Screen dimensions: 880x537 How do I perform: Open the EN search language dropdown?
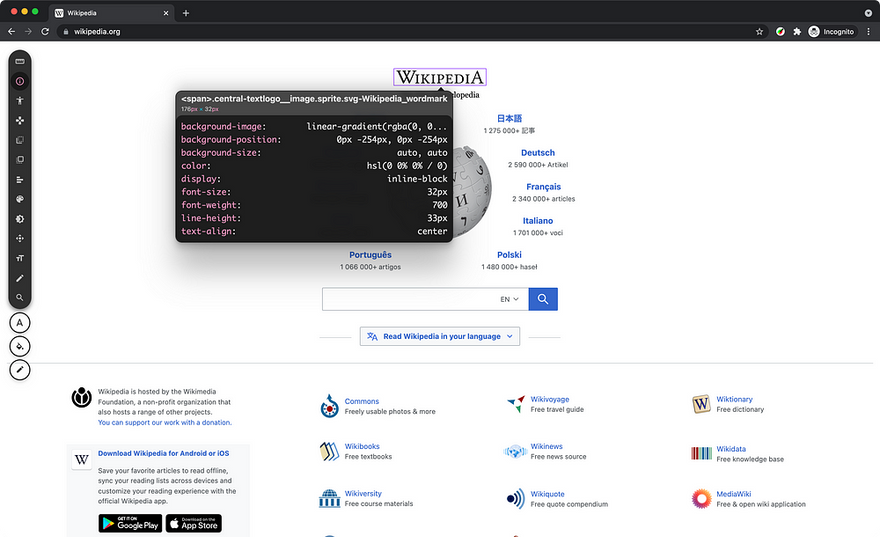point(510,299)
